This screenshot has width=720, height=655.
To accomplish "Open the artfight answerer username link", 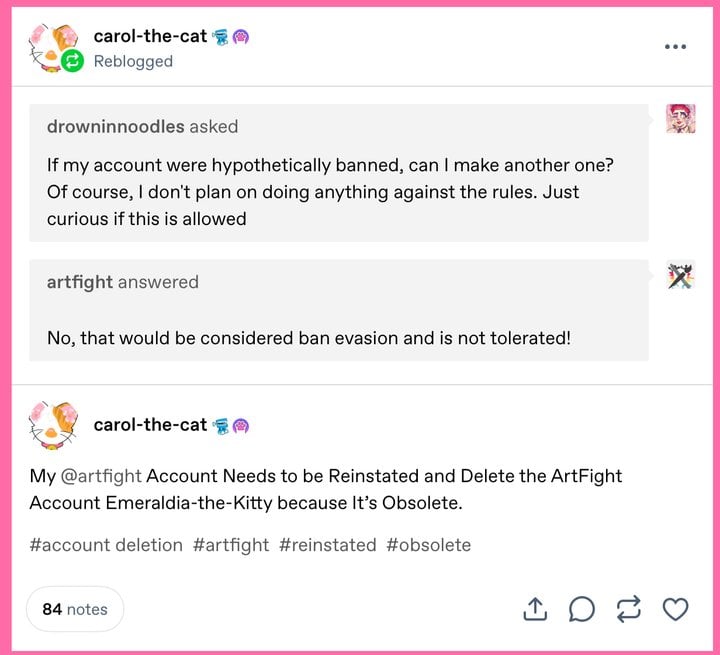I will point(79,282).
